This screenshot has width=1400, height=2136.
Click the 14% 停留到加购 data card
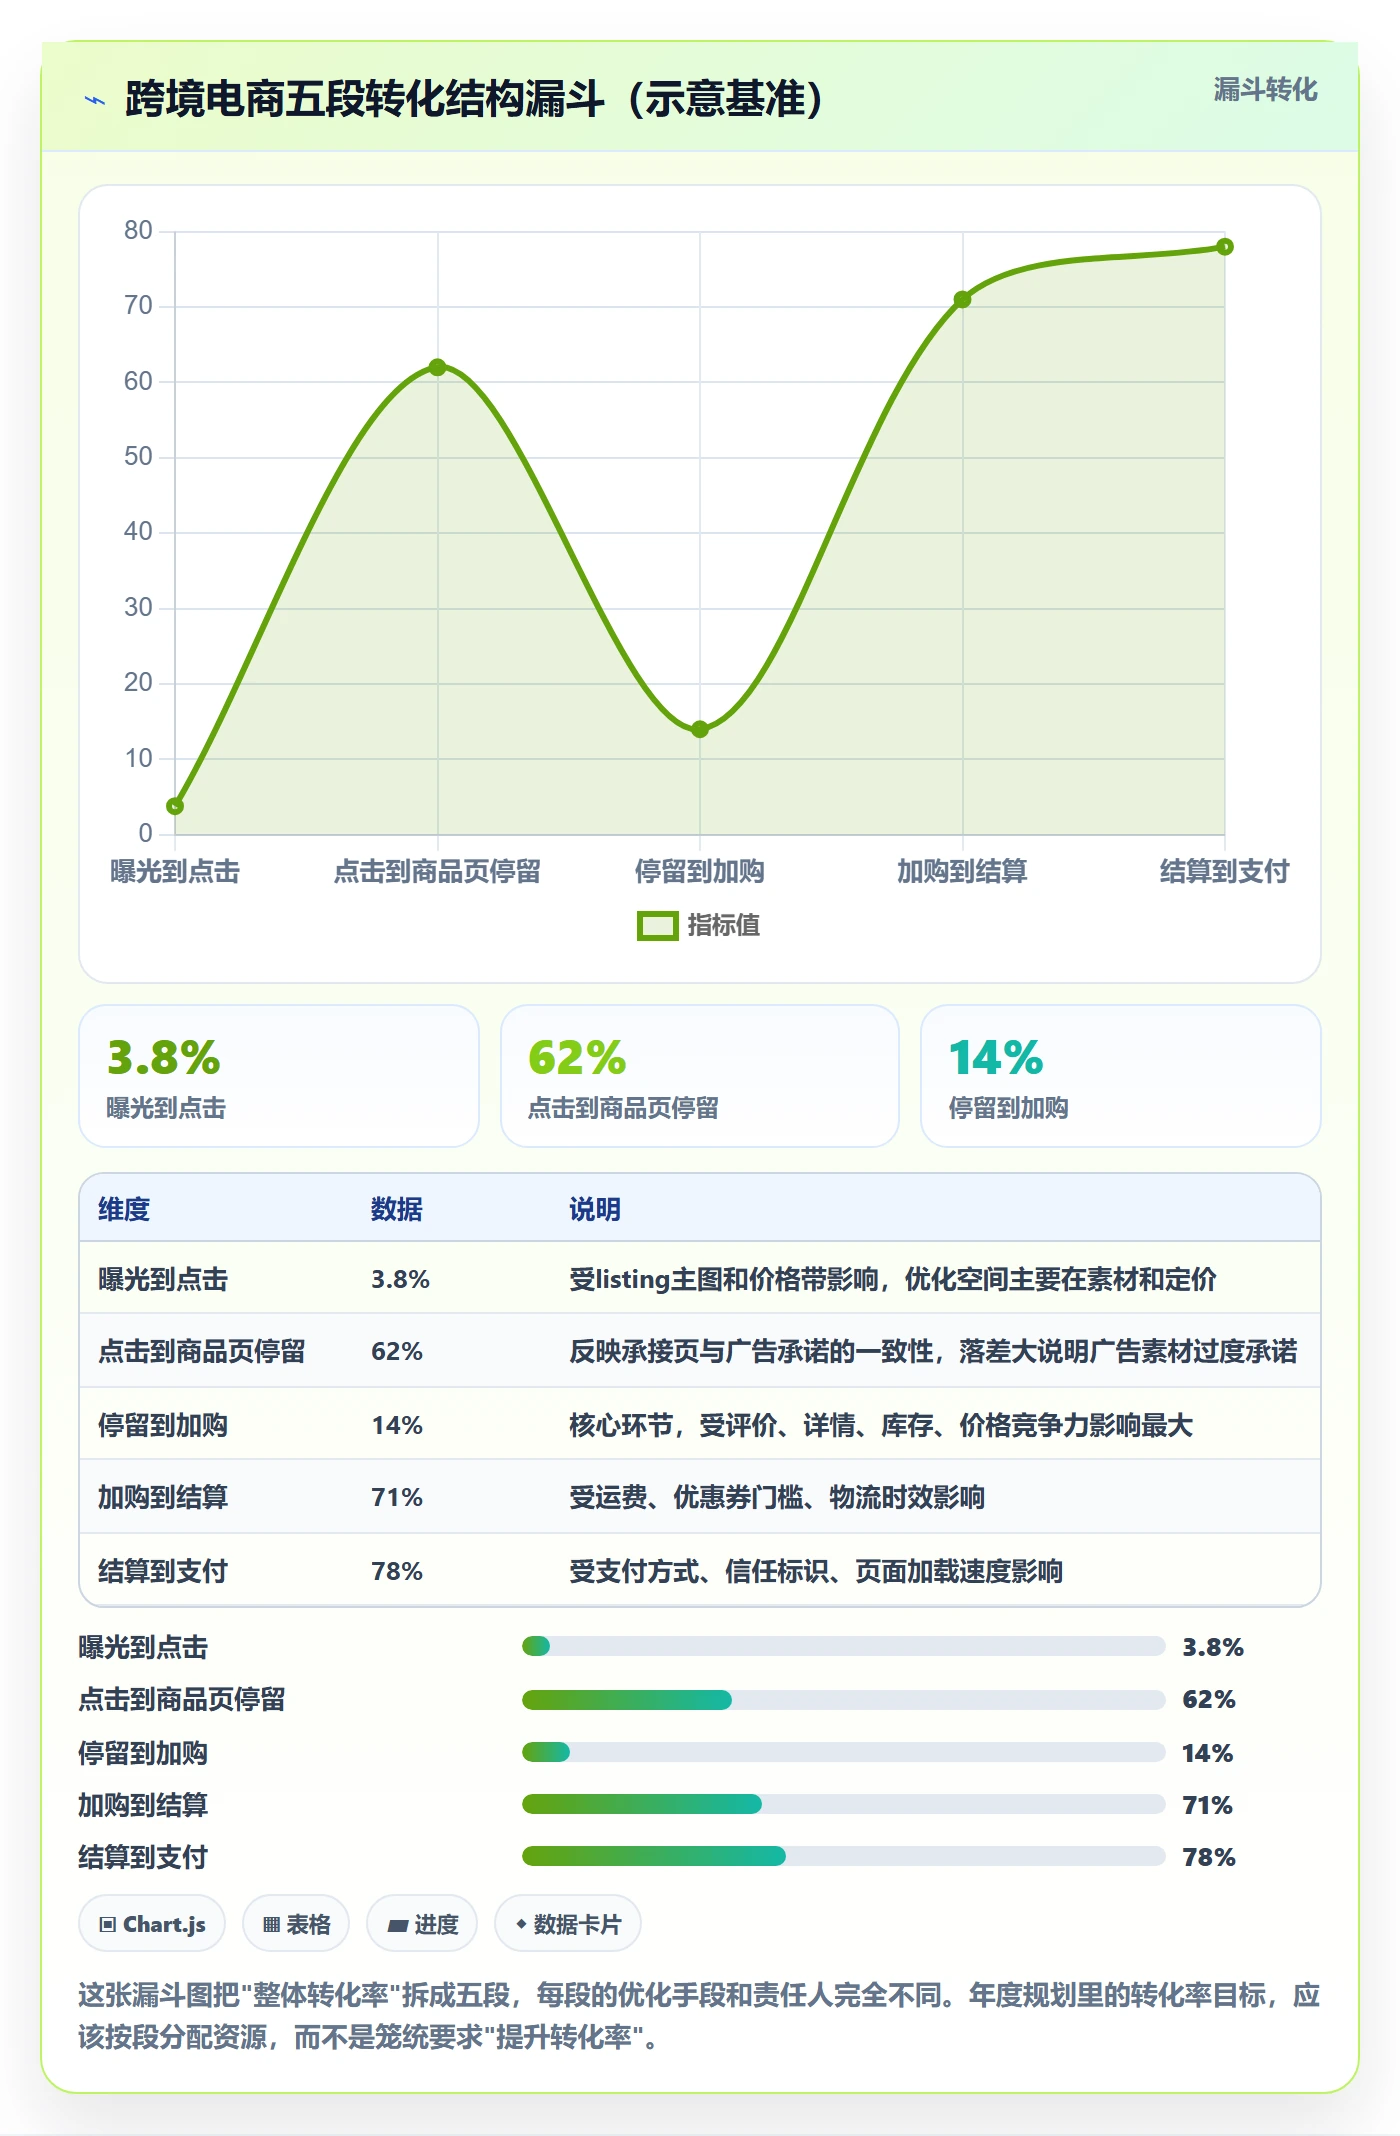click(1121, 1076)
